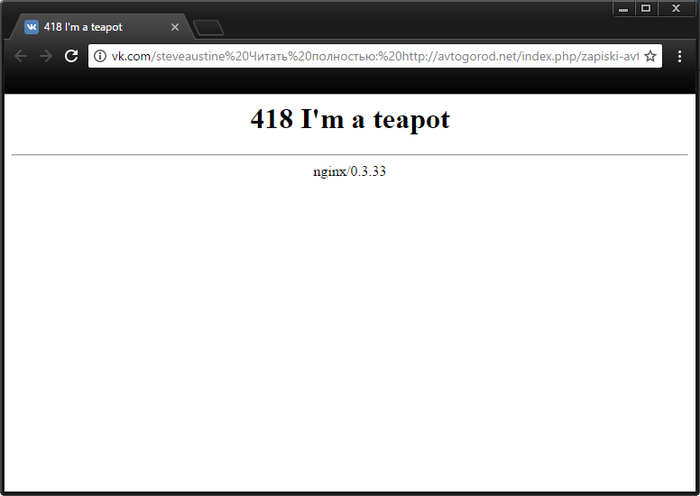Screen dimensions: 700x496
Task: Click the "418 I'm a teapot" page heading
Action: click(x=350, y=120)
